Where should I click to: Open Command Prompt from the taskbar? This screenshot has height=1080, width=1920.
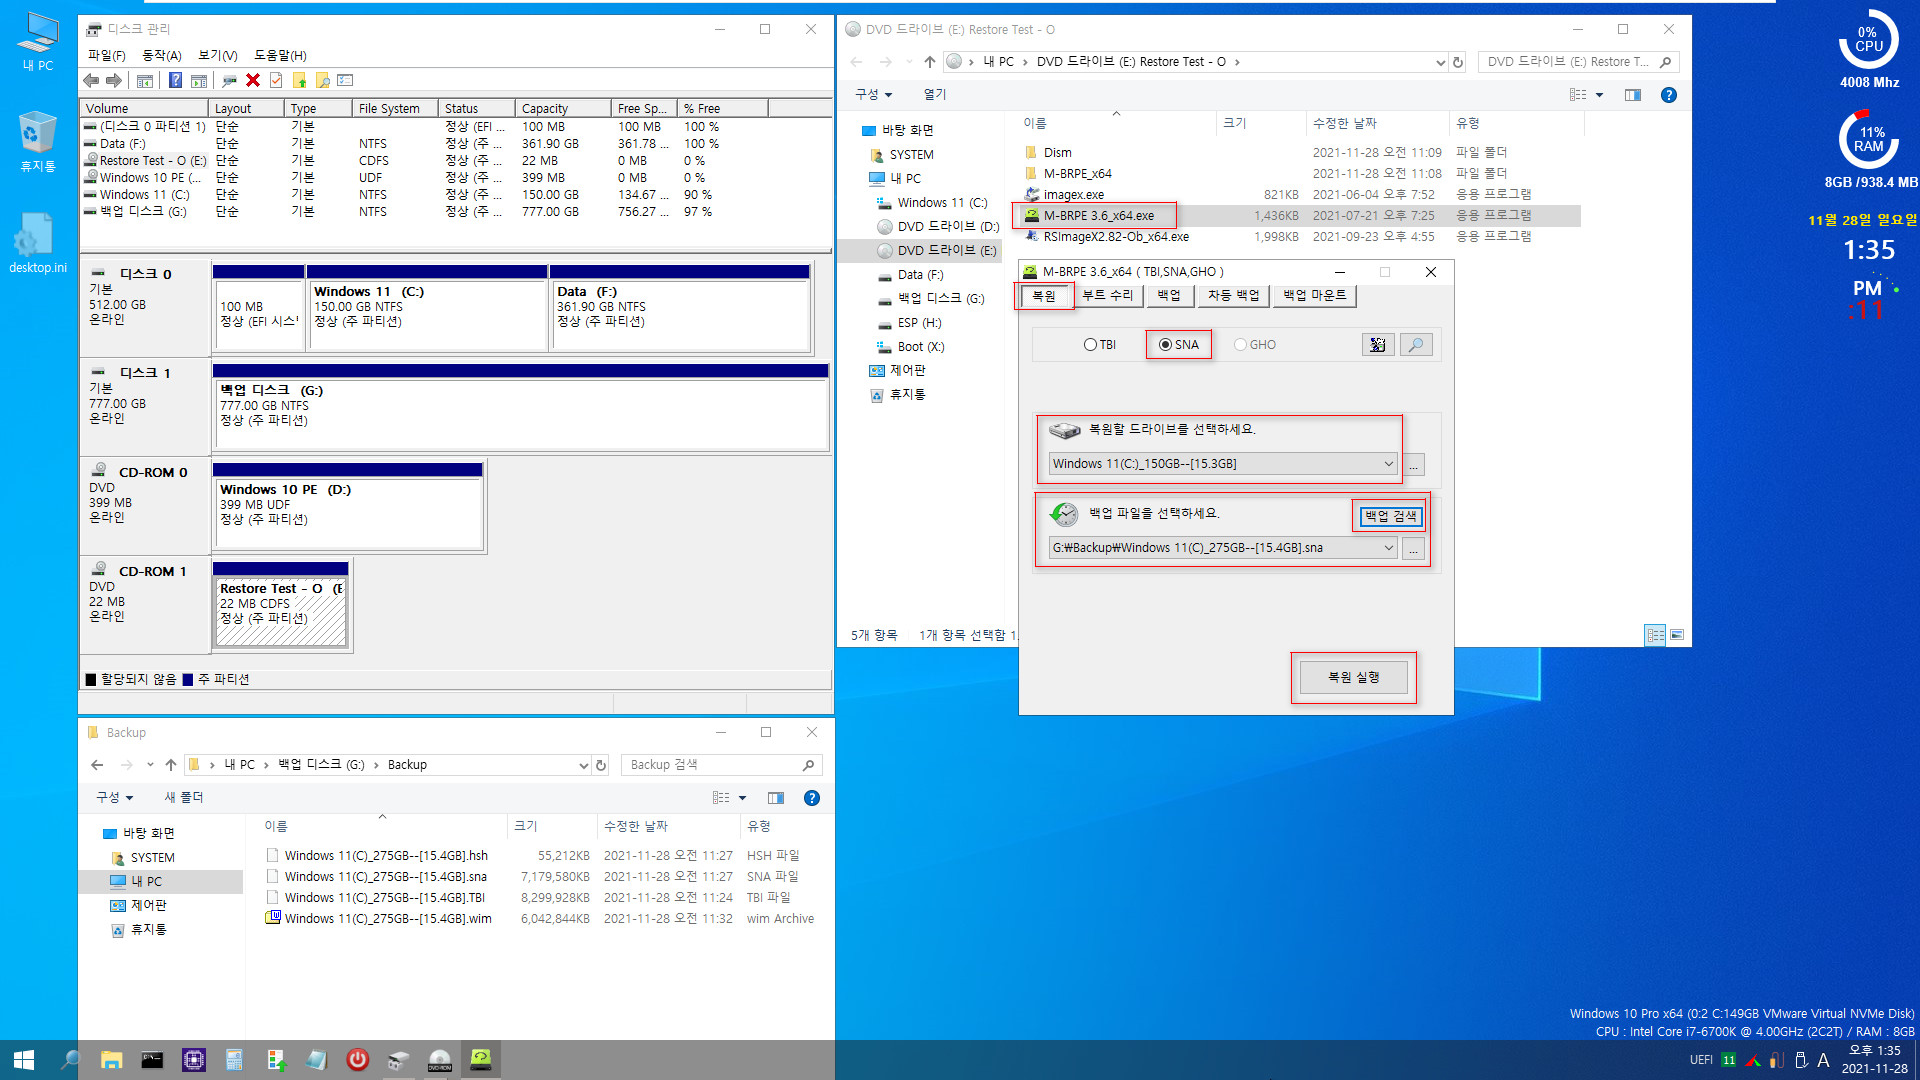(x=152, y=1060)
